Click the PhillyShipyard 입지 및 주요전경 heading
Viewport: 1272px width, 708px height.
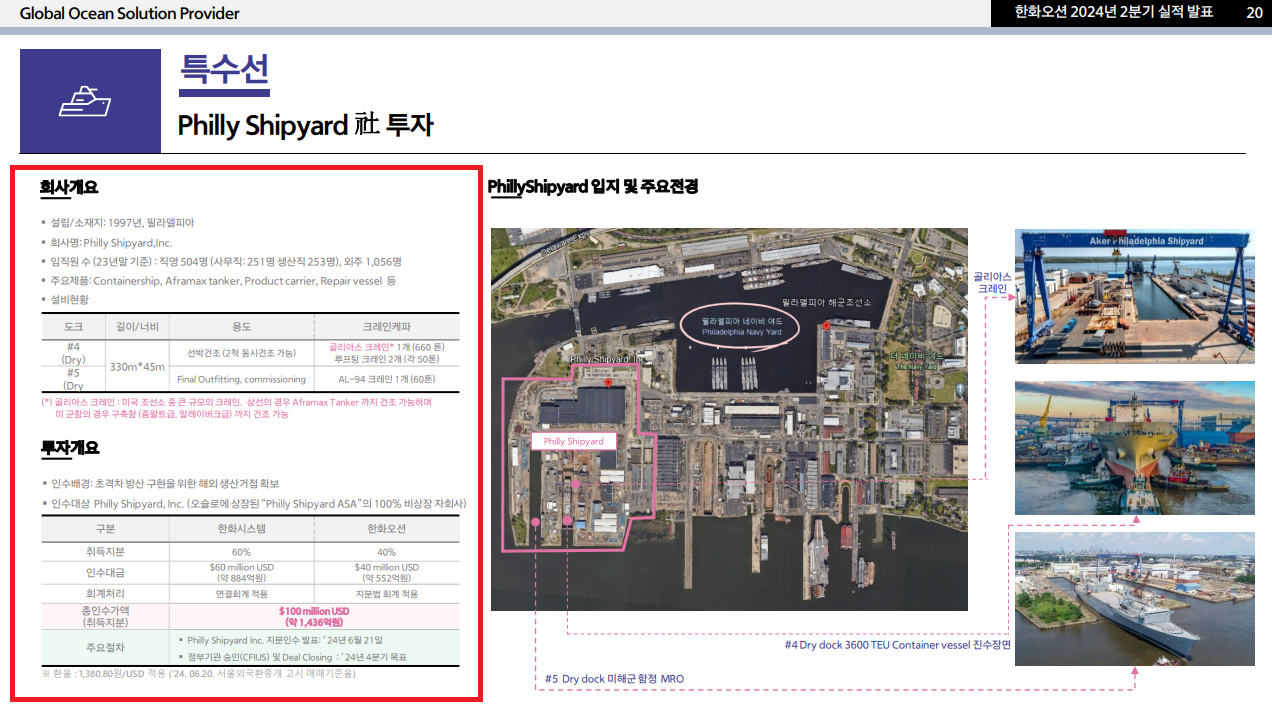(593, 187)
